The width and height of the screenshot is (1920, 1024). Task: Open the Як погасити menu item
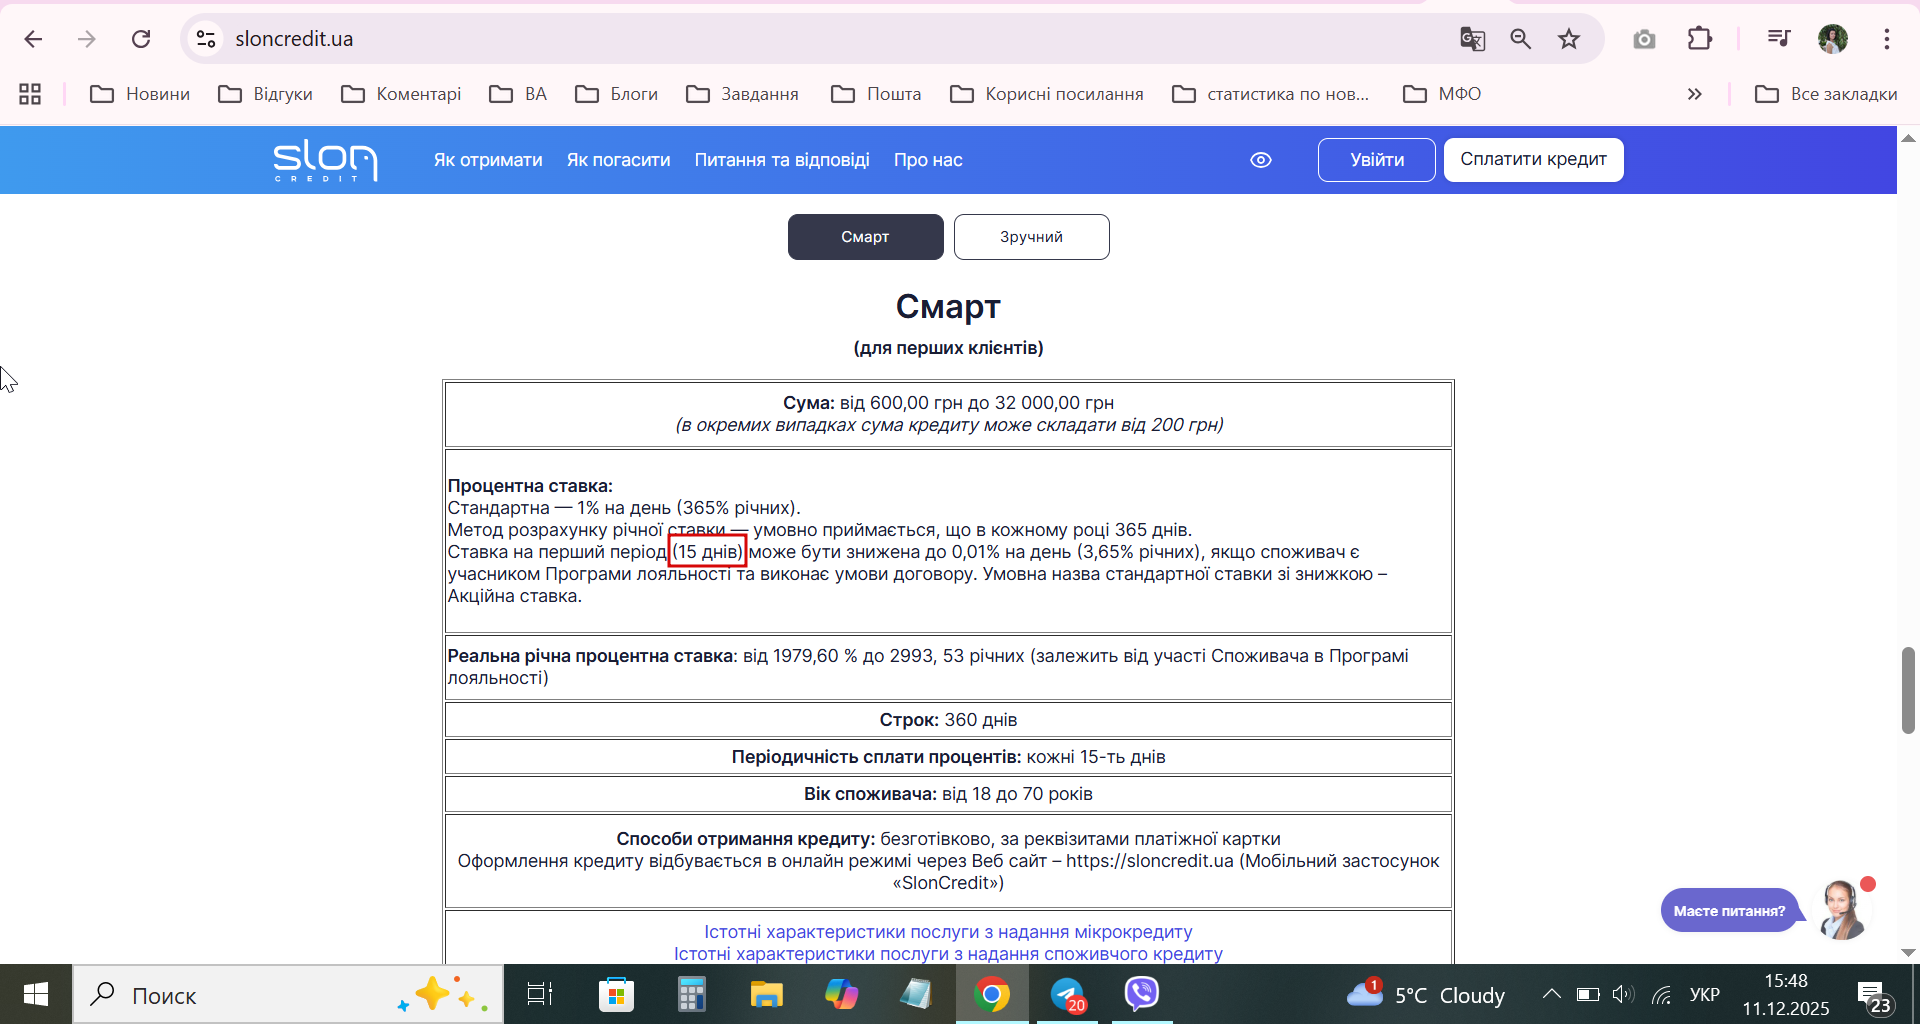[619, 160]
